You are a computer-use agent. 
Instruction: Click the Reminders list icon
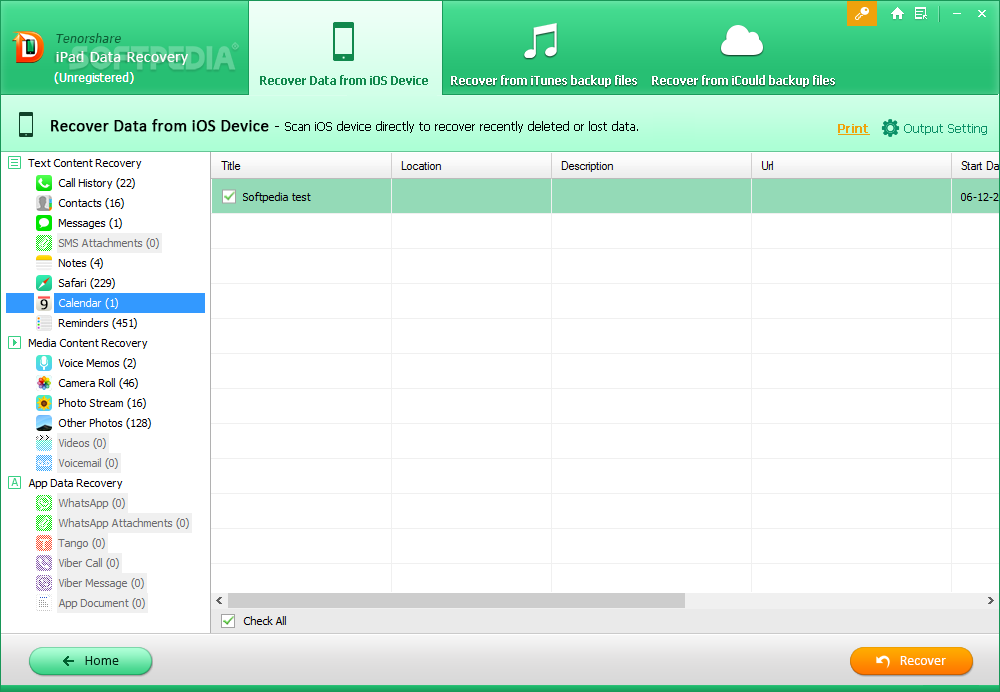[44, 323]
